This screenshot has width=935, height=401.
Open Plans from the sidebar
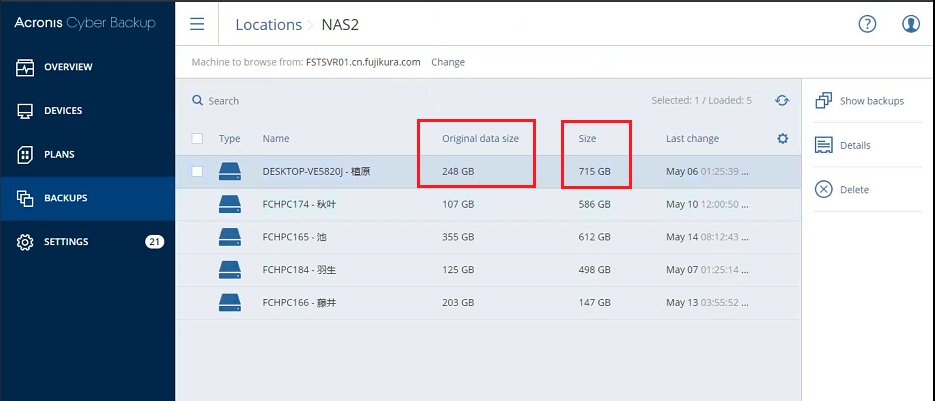point(58,155)
